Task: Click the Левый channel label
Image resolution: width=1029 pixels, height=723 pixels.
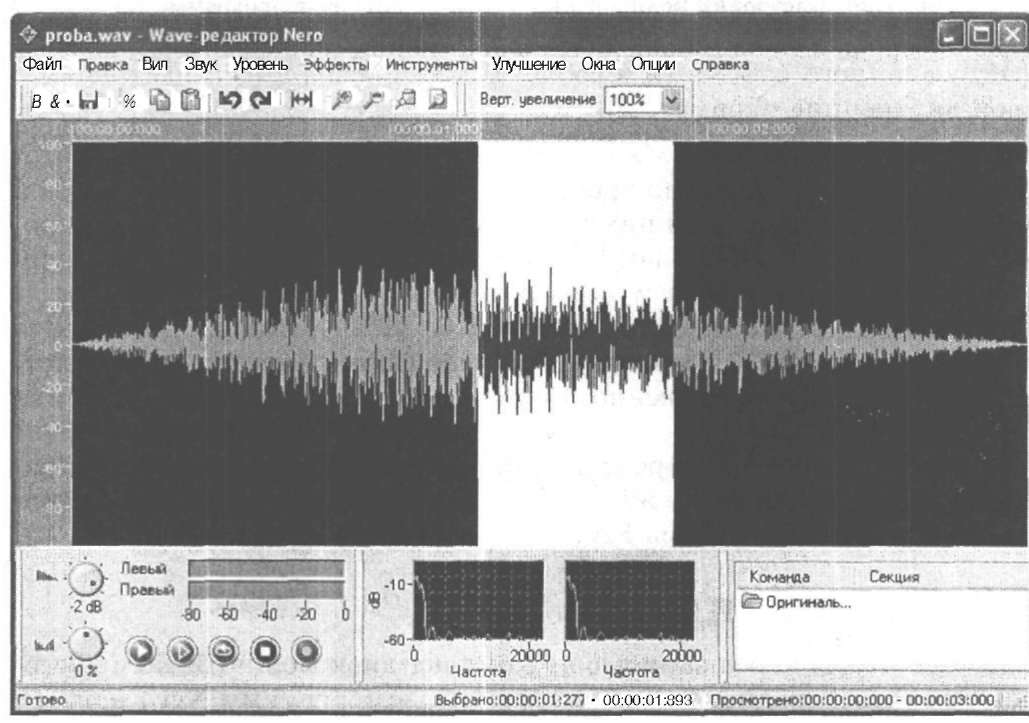Action: click(144, 568)
